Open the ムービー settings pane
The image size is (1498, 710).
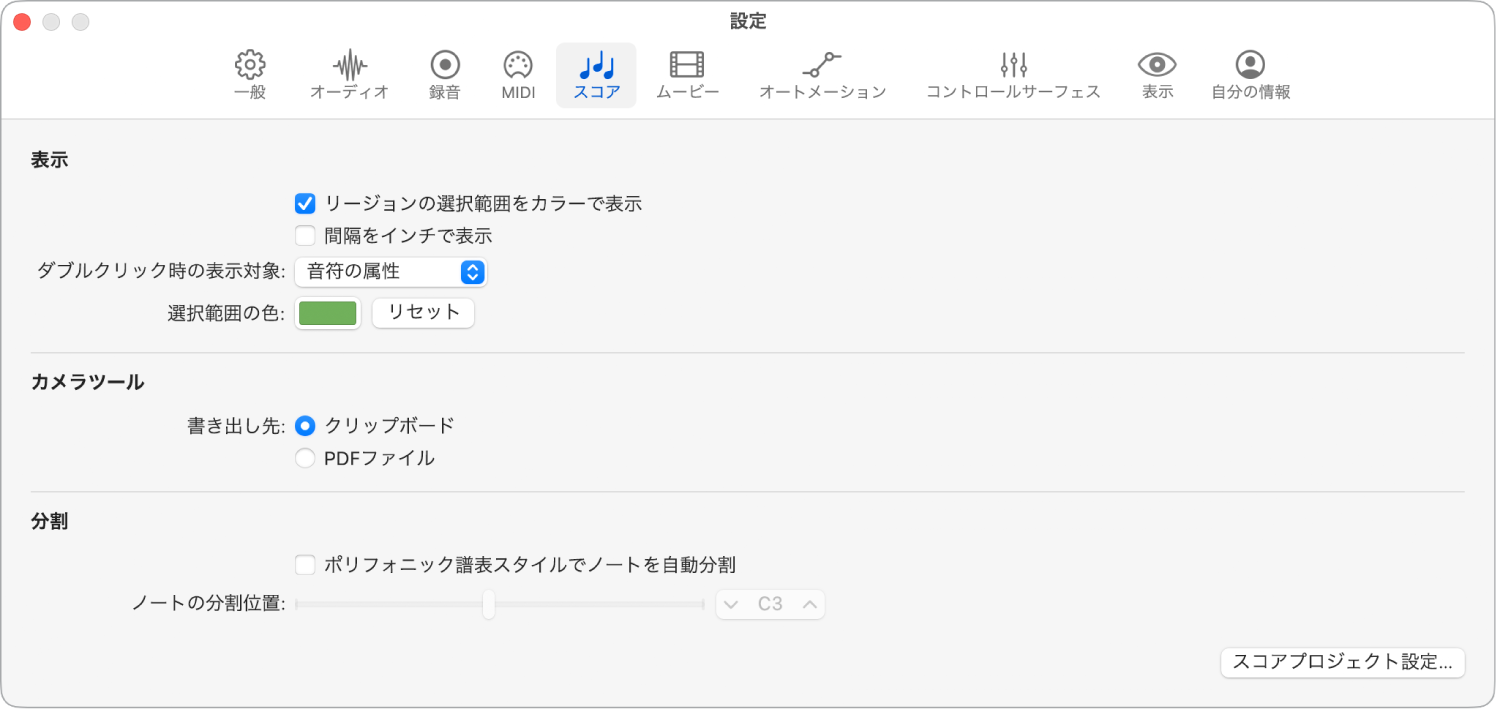pyautogui.click(x=687, y=74)
